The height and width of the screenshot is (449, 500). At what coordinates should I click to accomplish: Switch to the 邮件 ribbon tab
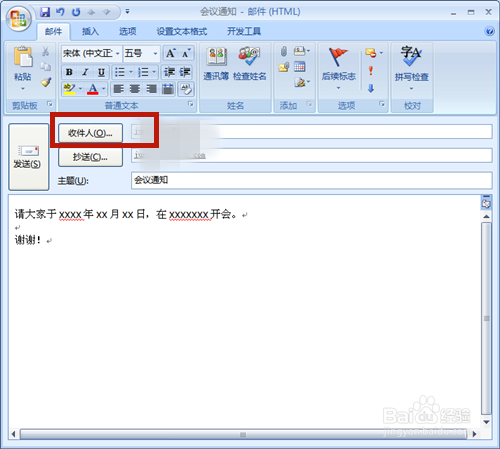54,31
